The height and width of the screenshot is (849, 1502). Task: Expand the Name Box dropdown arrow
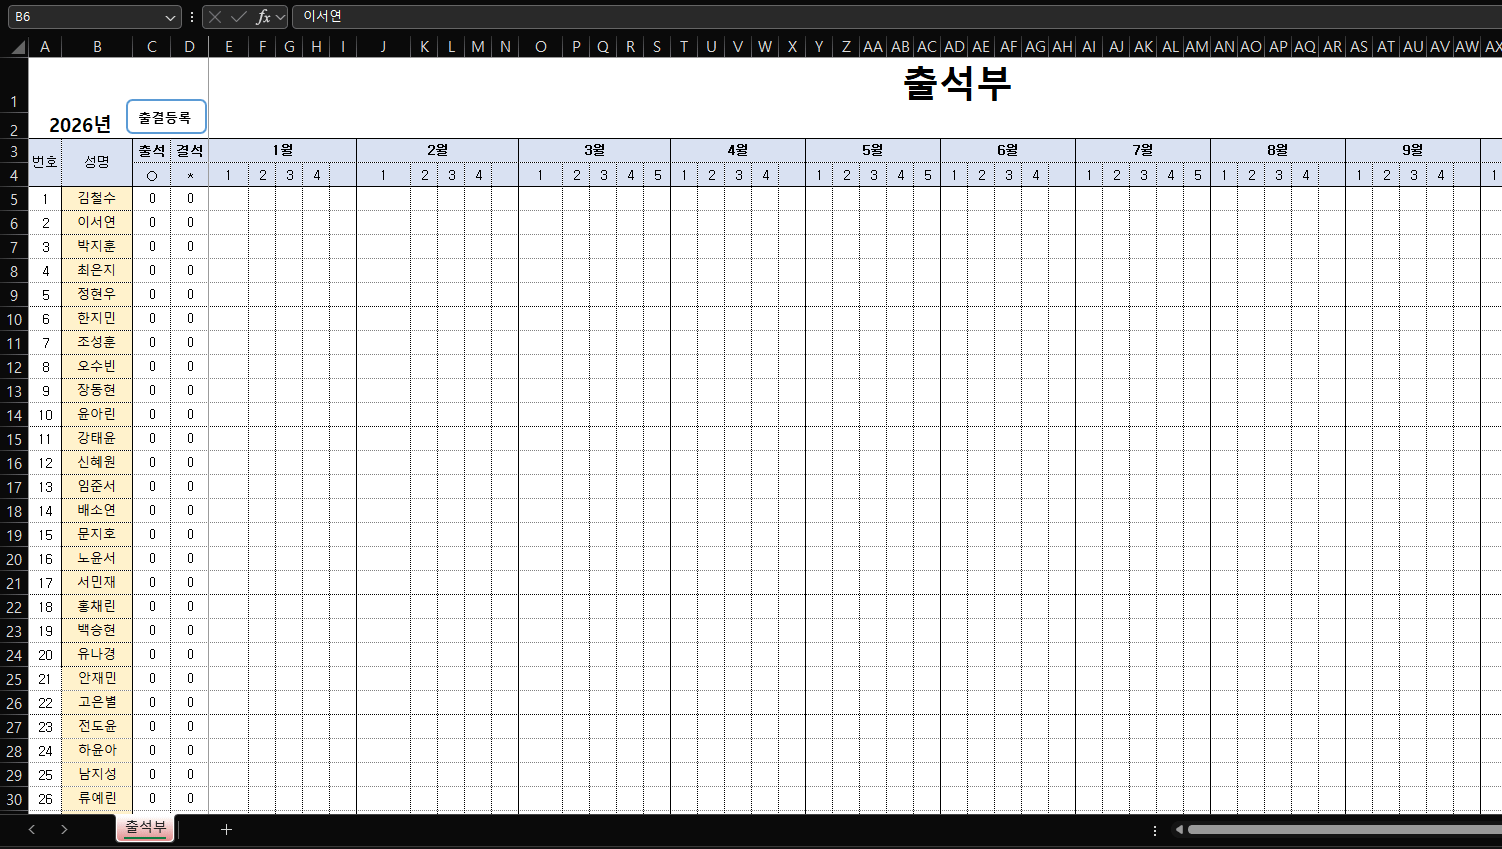click(170, 17)
